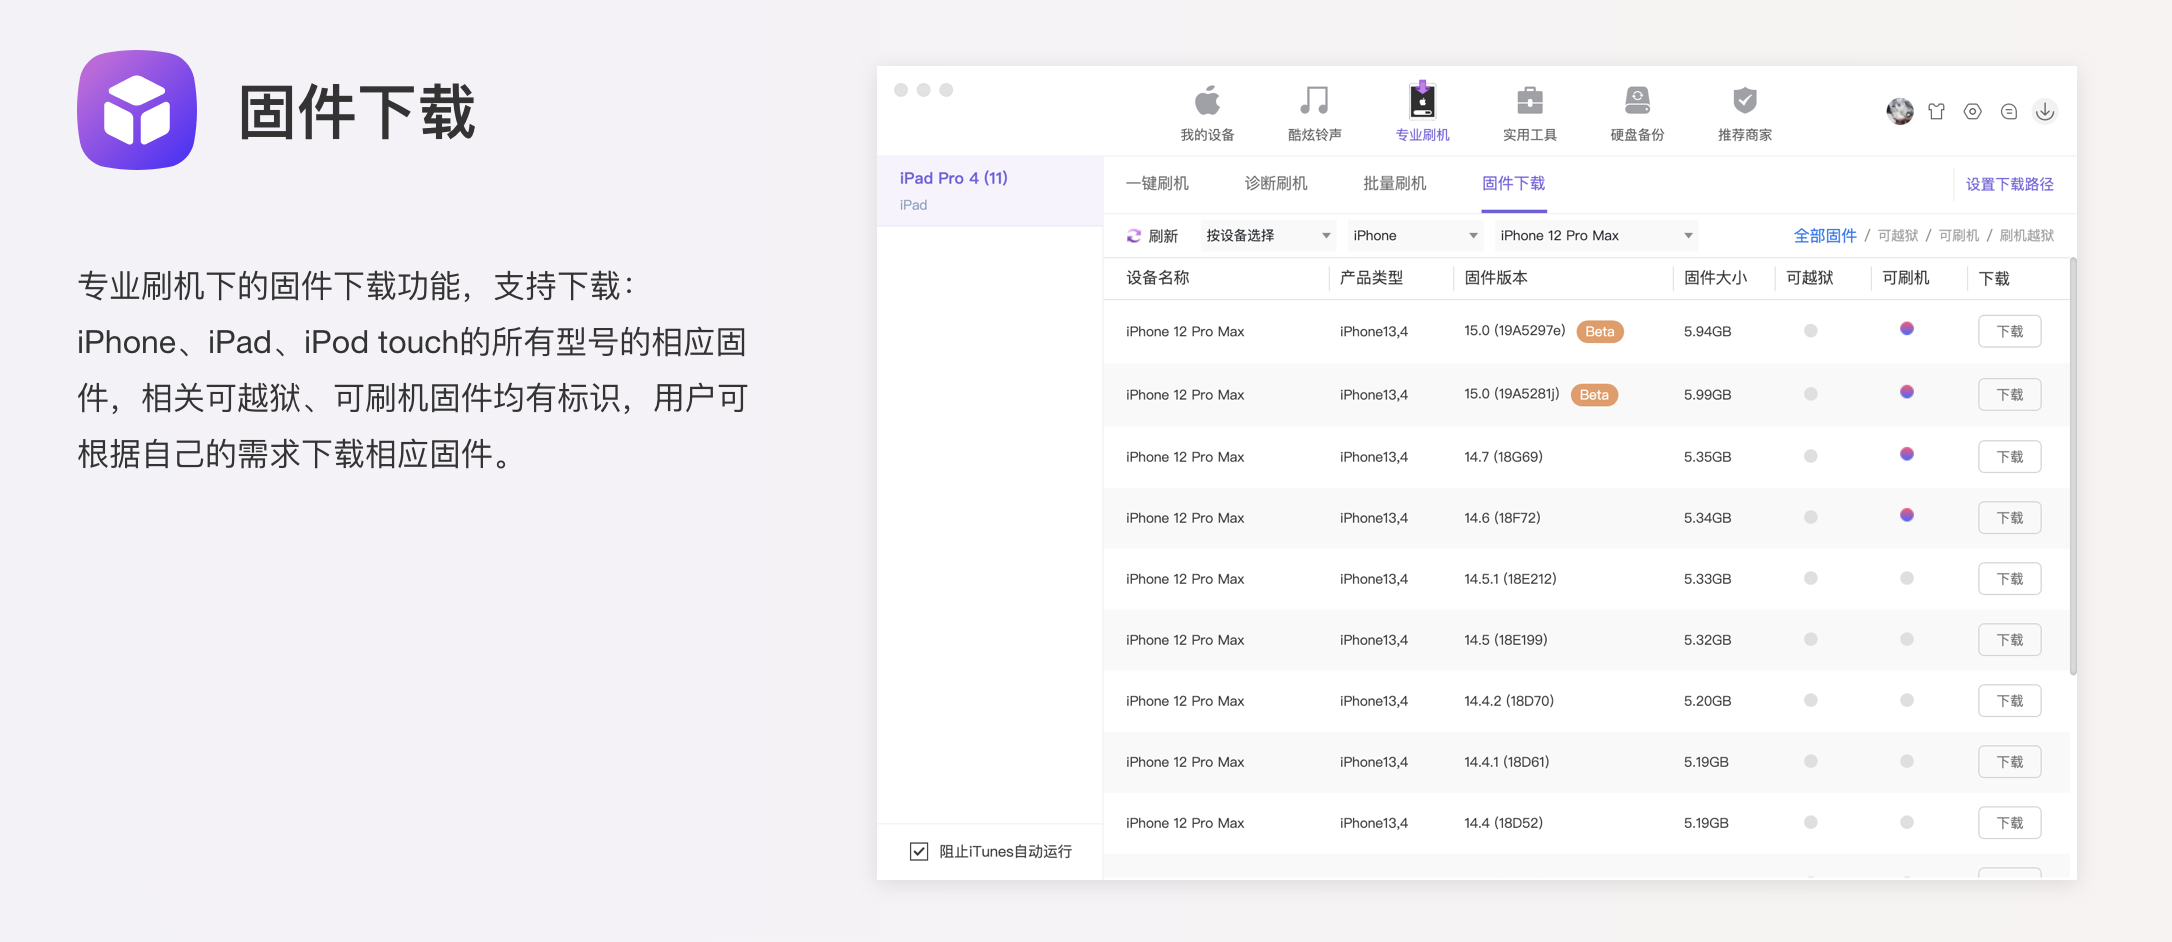Download firmware 14.4.1 (18D61)
This screenshot has height=942, width=2172.
(2010, 762)
